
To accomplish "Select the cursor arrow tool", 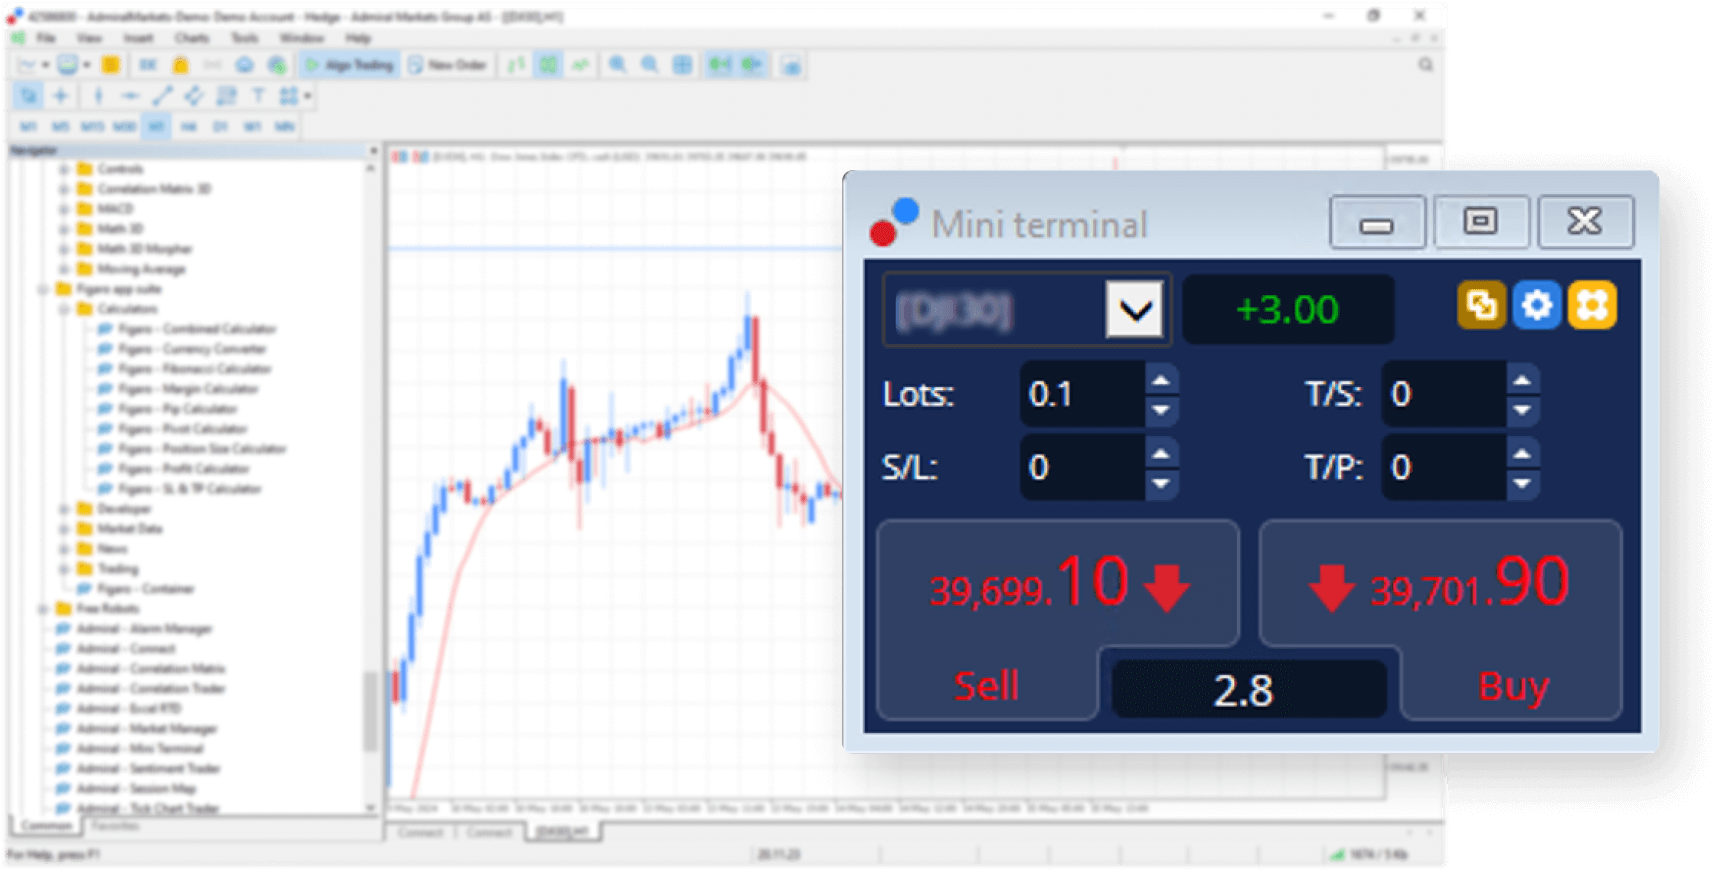I will (28, 96).
